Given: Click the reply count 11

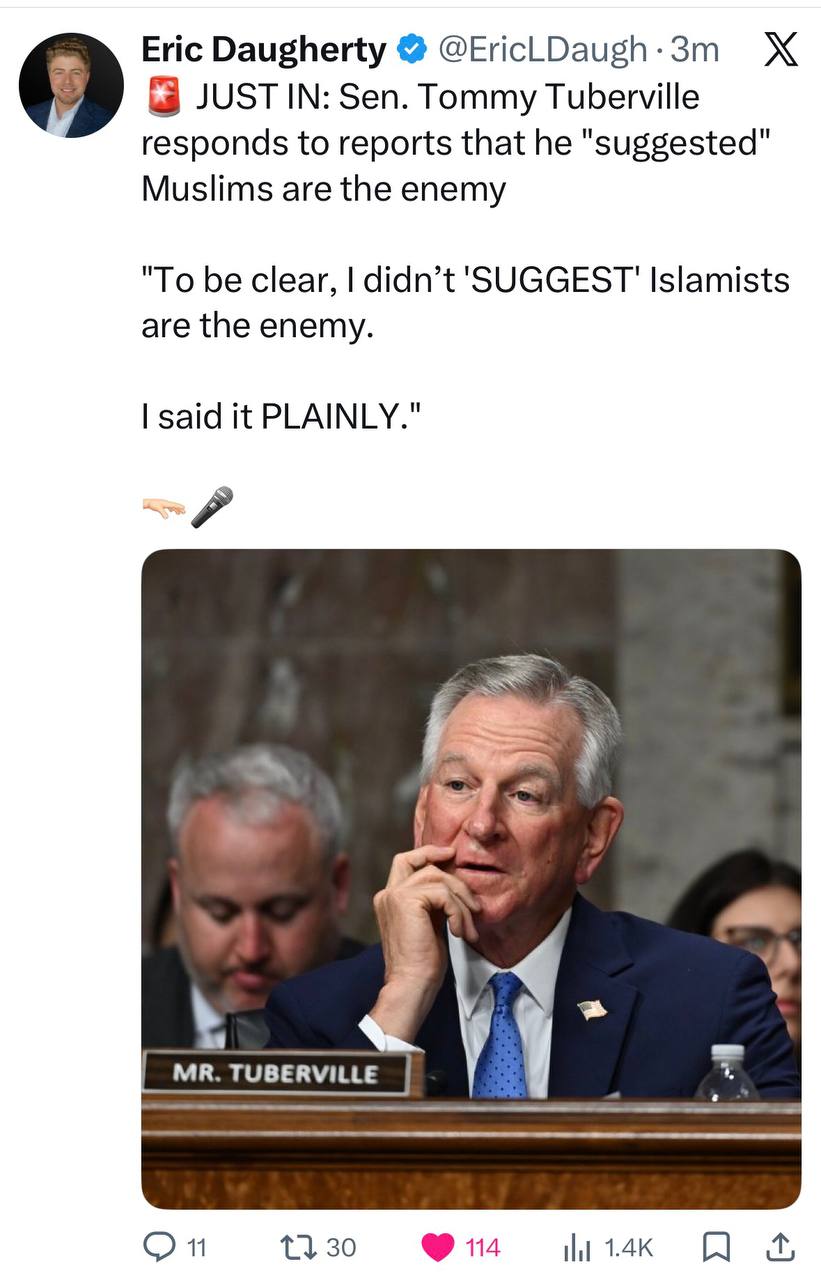Looking at the screenshot, I should 197,1247.
